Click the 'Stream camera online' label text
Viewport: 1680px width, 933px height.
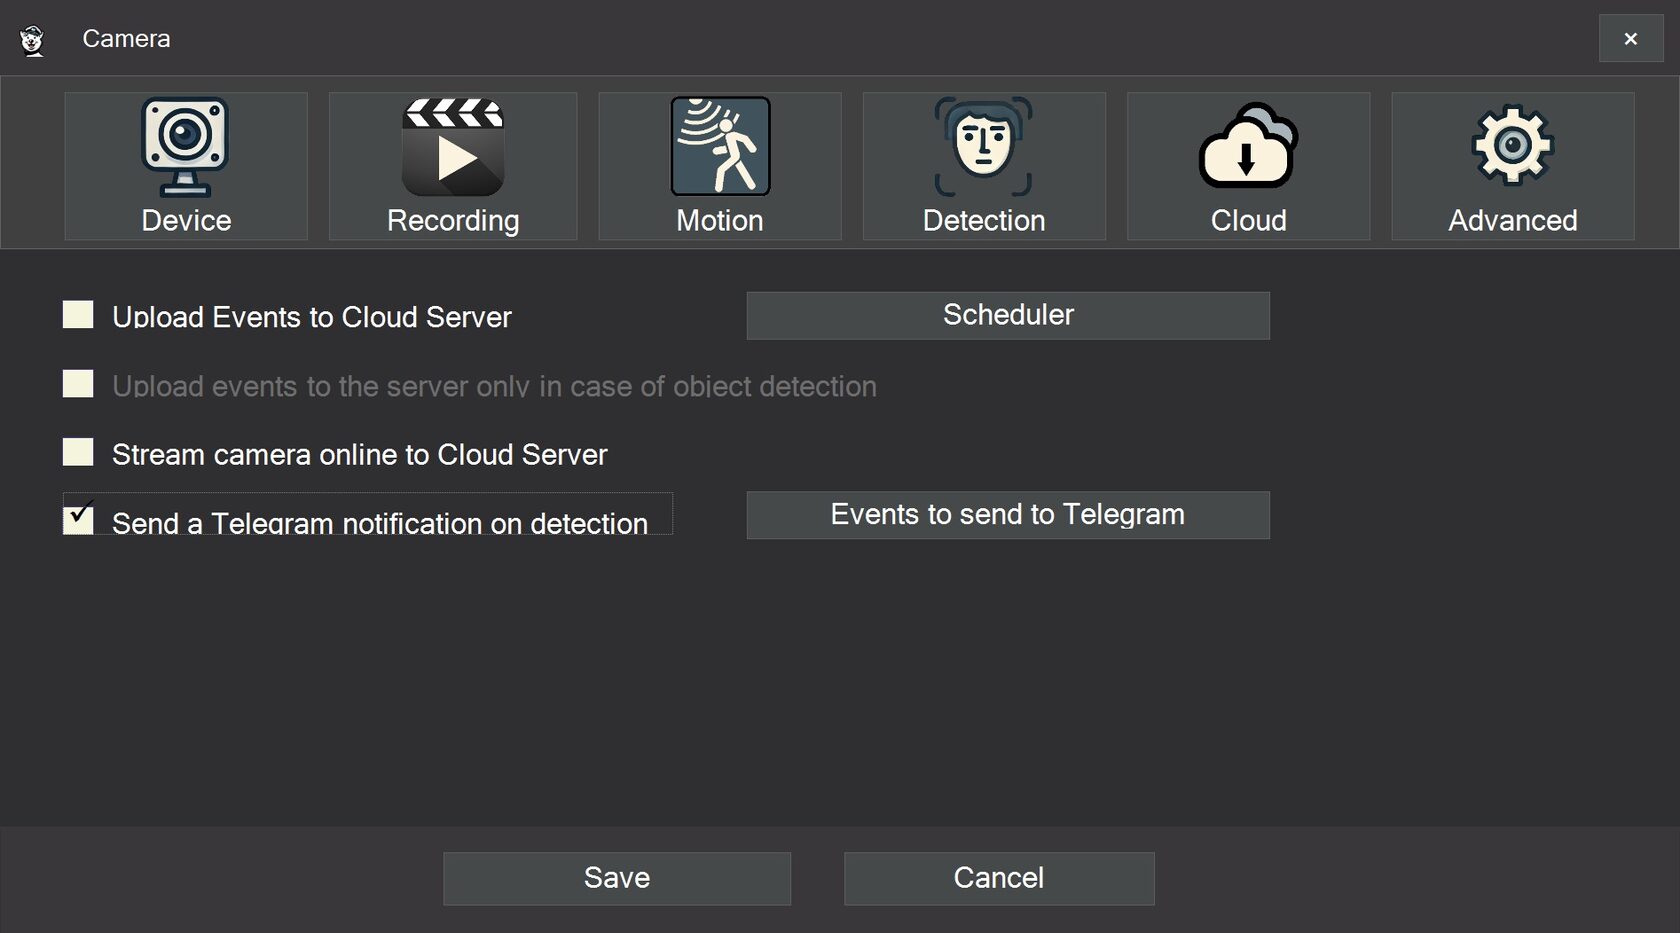[359, 455]
